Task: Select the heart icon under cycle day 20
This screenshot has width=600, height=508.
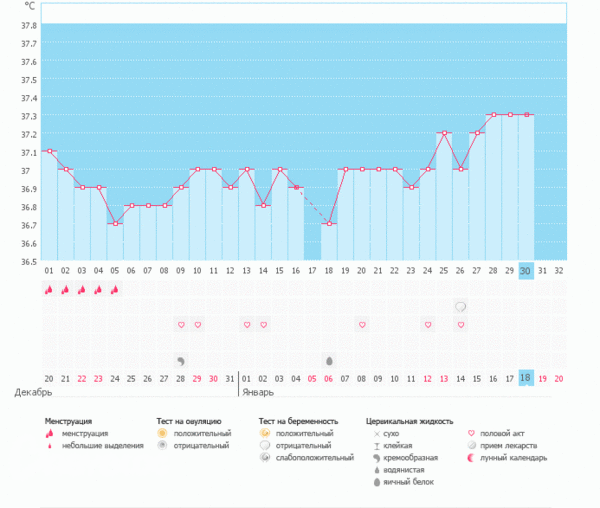Action: coord(362,325)
